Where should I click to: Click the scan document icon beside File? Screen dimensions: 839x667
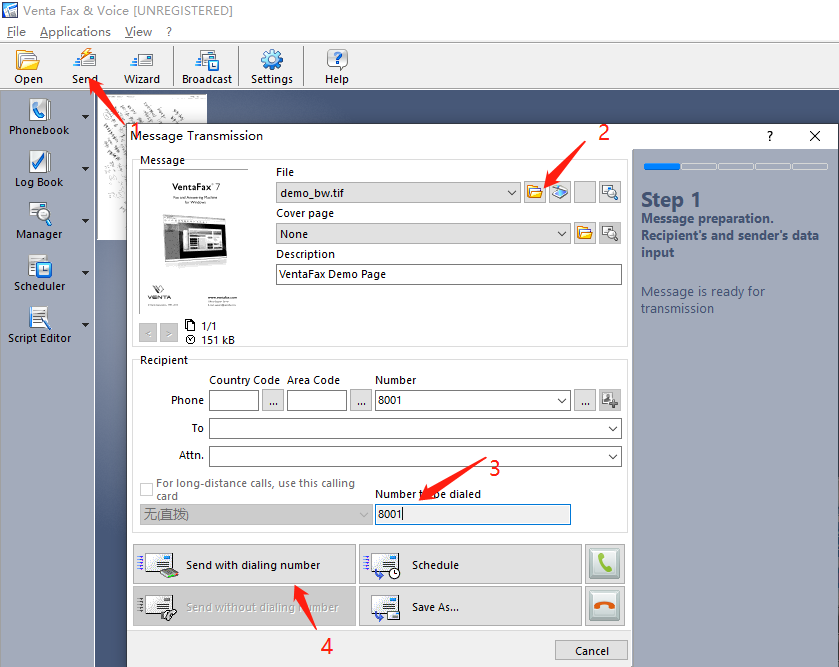click(x=560, y=192)
